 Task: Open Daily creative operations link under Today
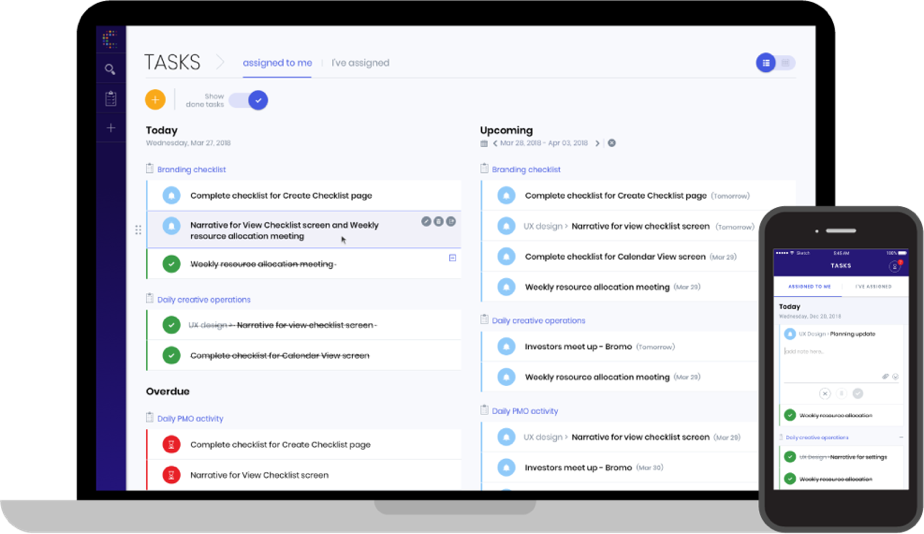coord(204,300)
